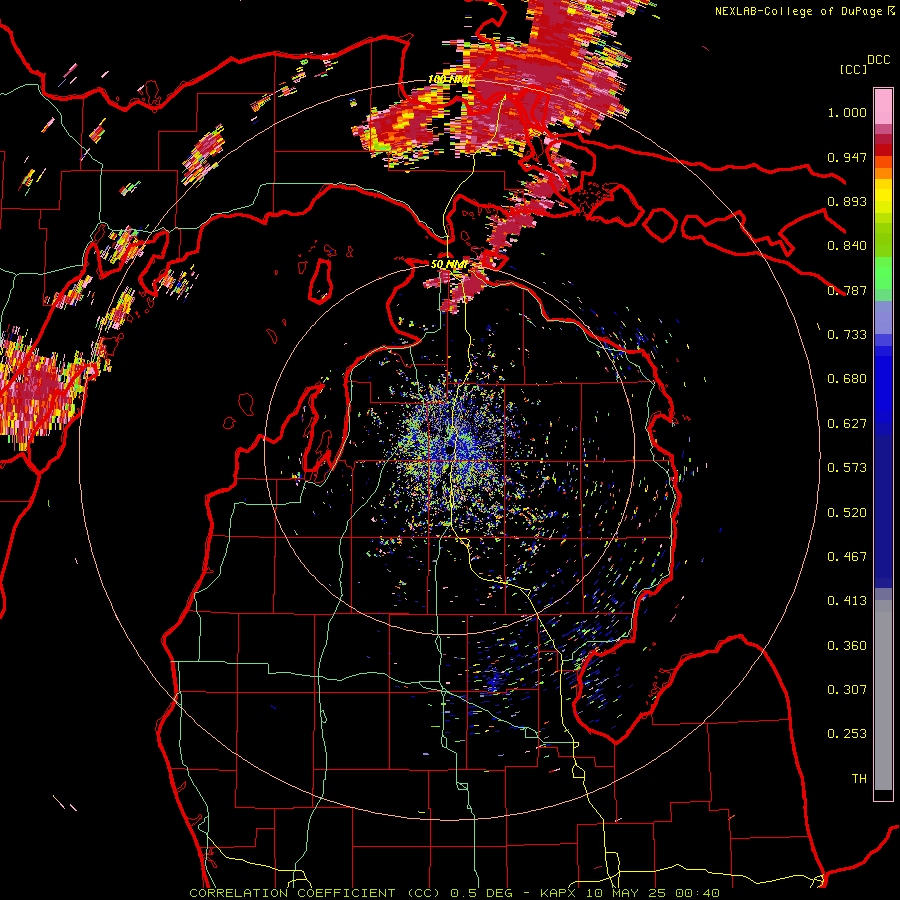
Task: Click the Correlation Coefficient KAPX caption
Action: pos(454,893)
